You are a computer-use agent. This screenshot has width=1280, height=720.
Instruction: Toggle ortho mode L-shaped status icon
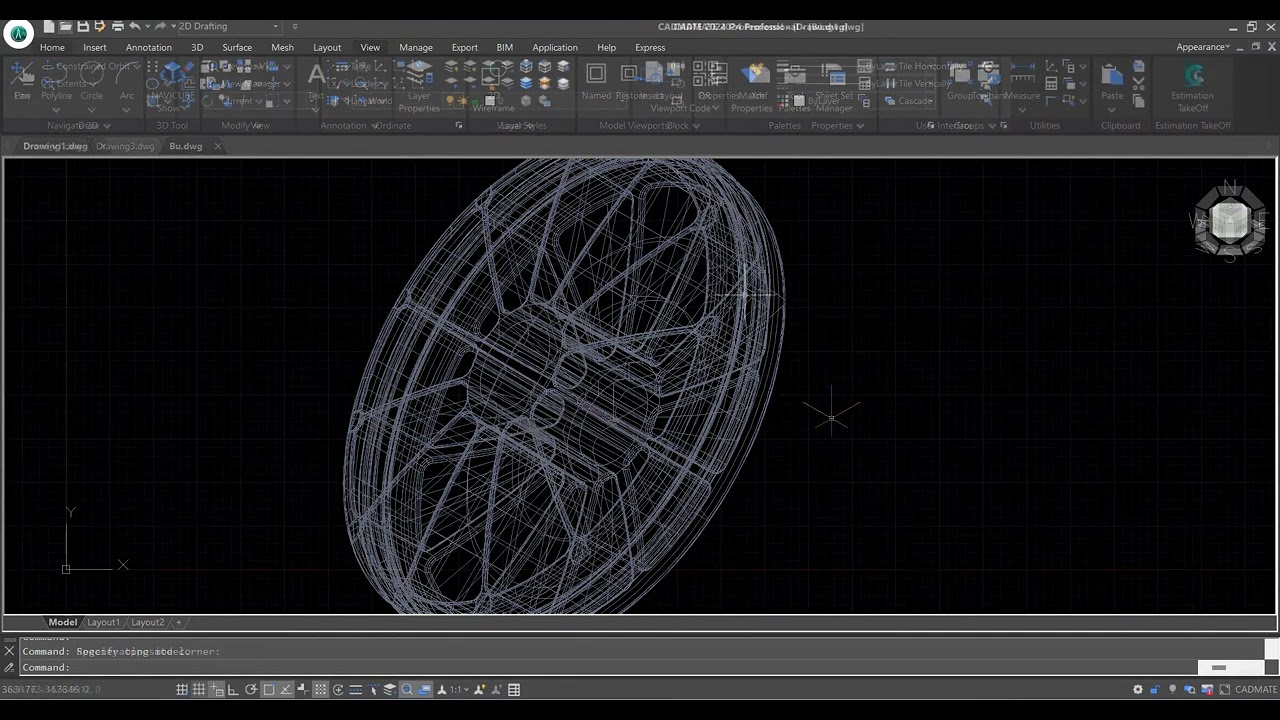click(233, 689)
